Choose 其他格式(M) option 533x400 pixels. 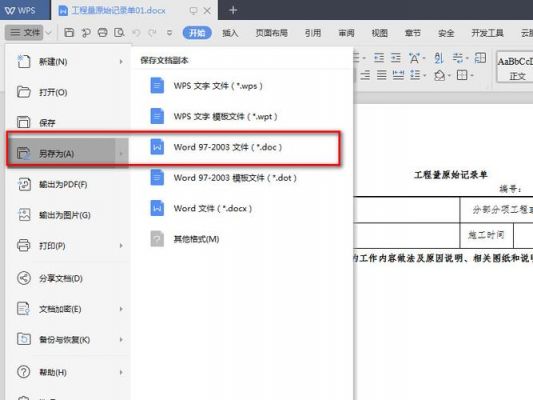pyautogui.click(x=241, y=239)
